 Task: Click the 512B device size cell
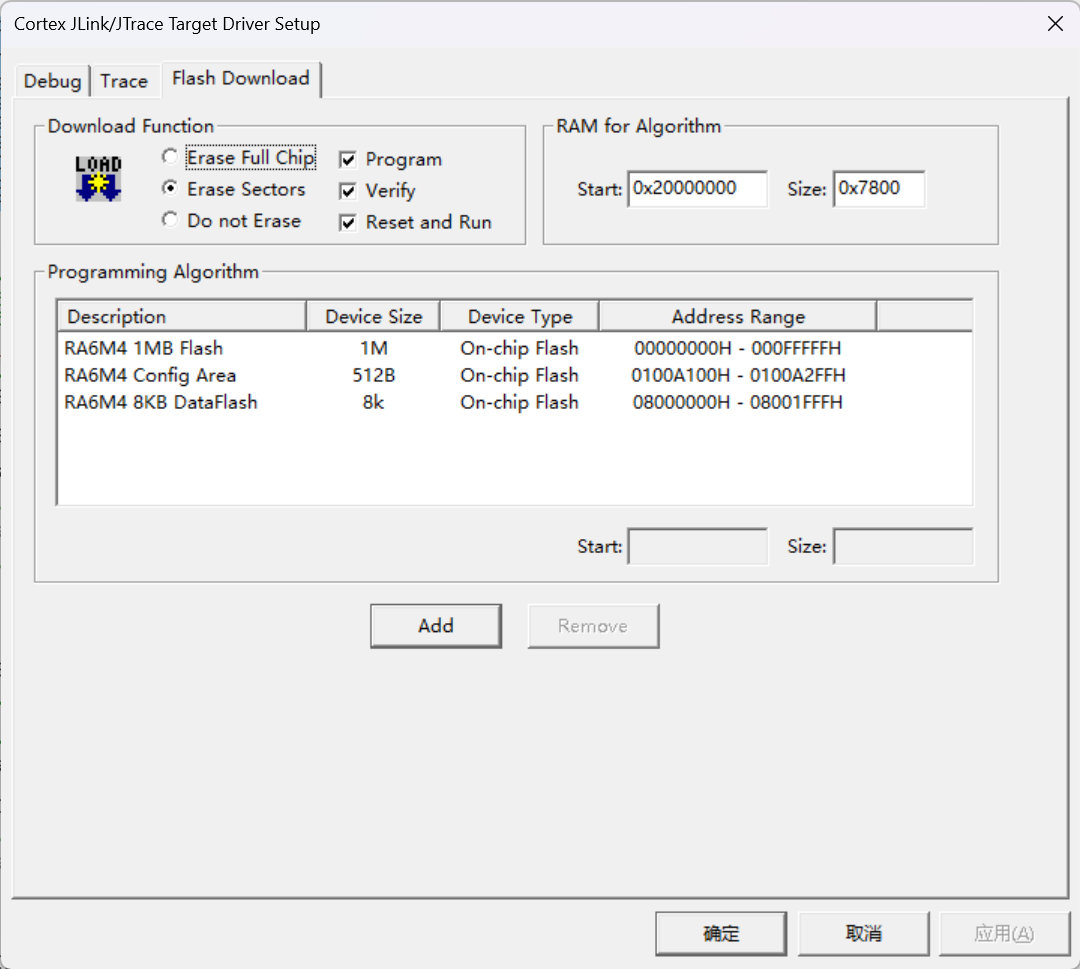(373, 375)
